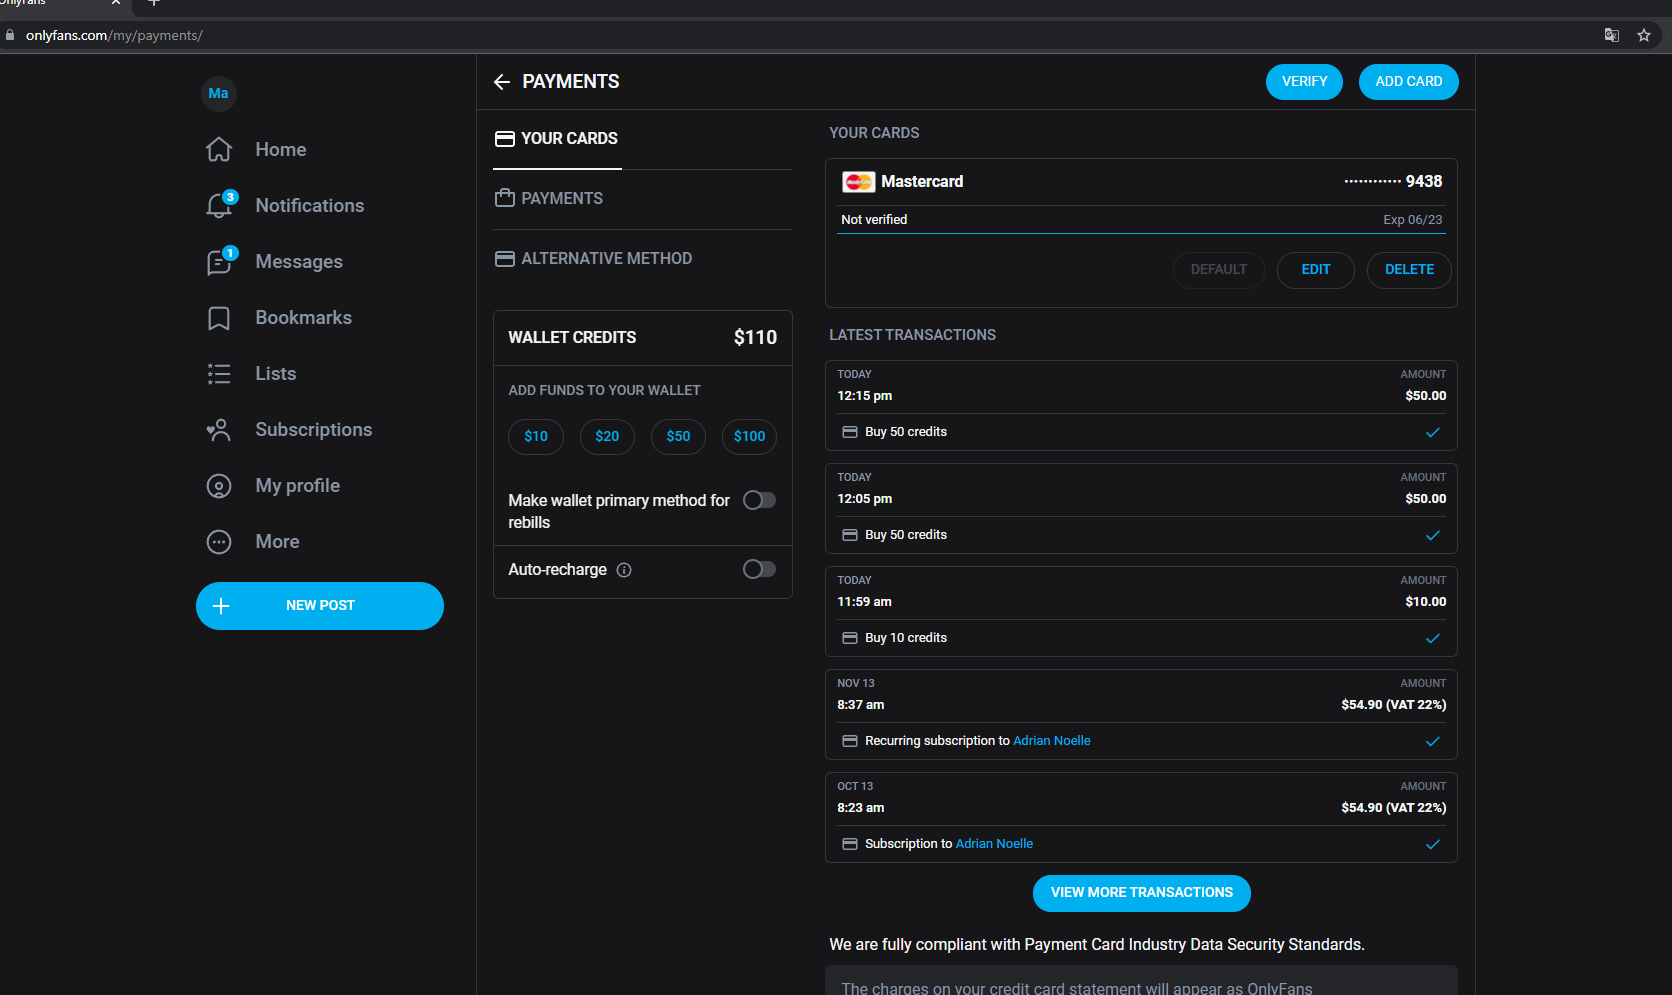Viewport: 1672px width, 995px height.
Task: Open a new browser tab with plus
Action: coord(153,3)
